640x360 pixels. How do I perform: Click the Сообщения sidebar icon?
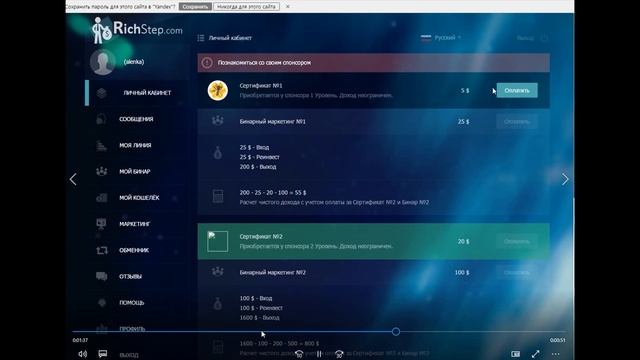tap(101, 119)
